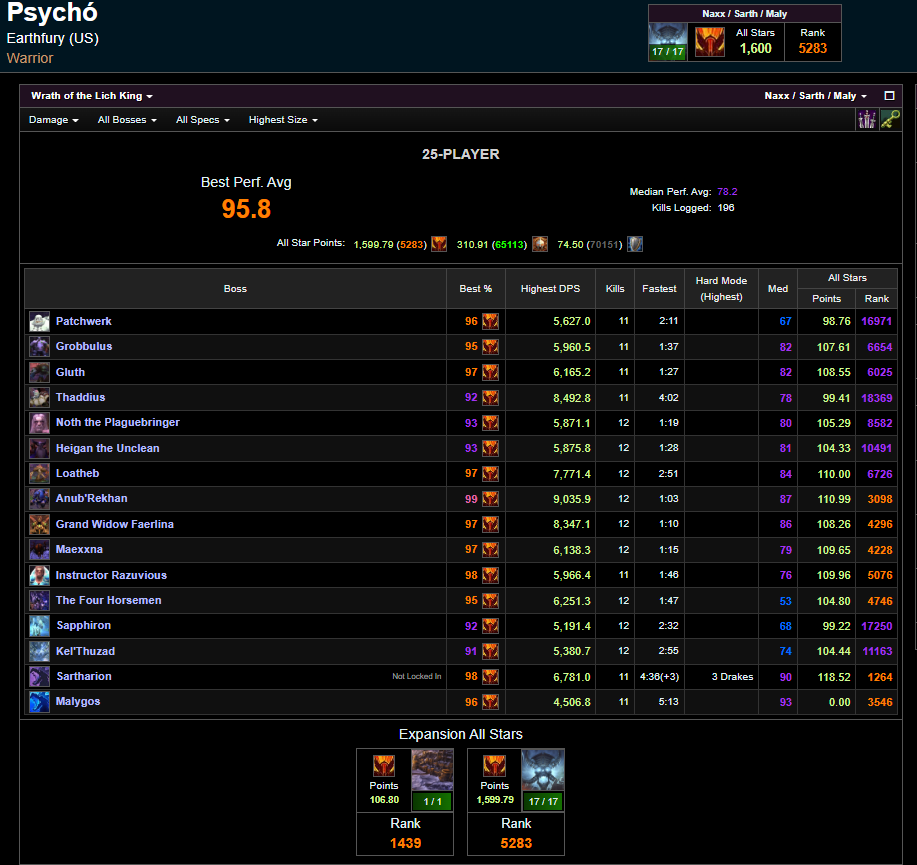This screenshot has height=865, width=917.
Task: Click the shield icon next to 74.50 points
Action: [x=635, y=244]
